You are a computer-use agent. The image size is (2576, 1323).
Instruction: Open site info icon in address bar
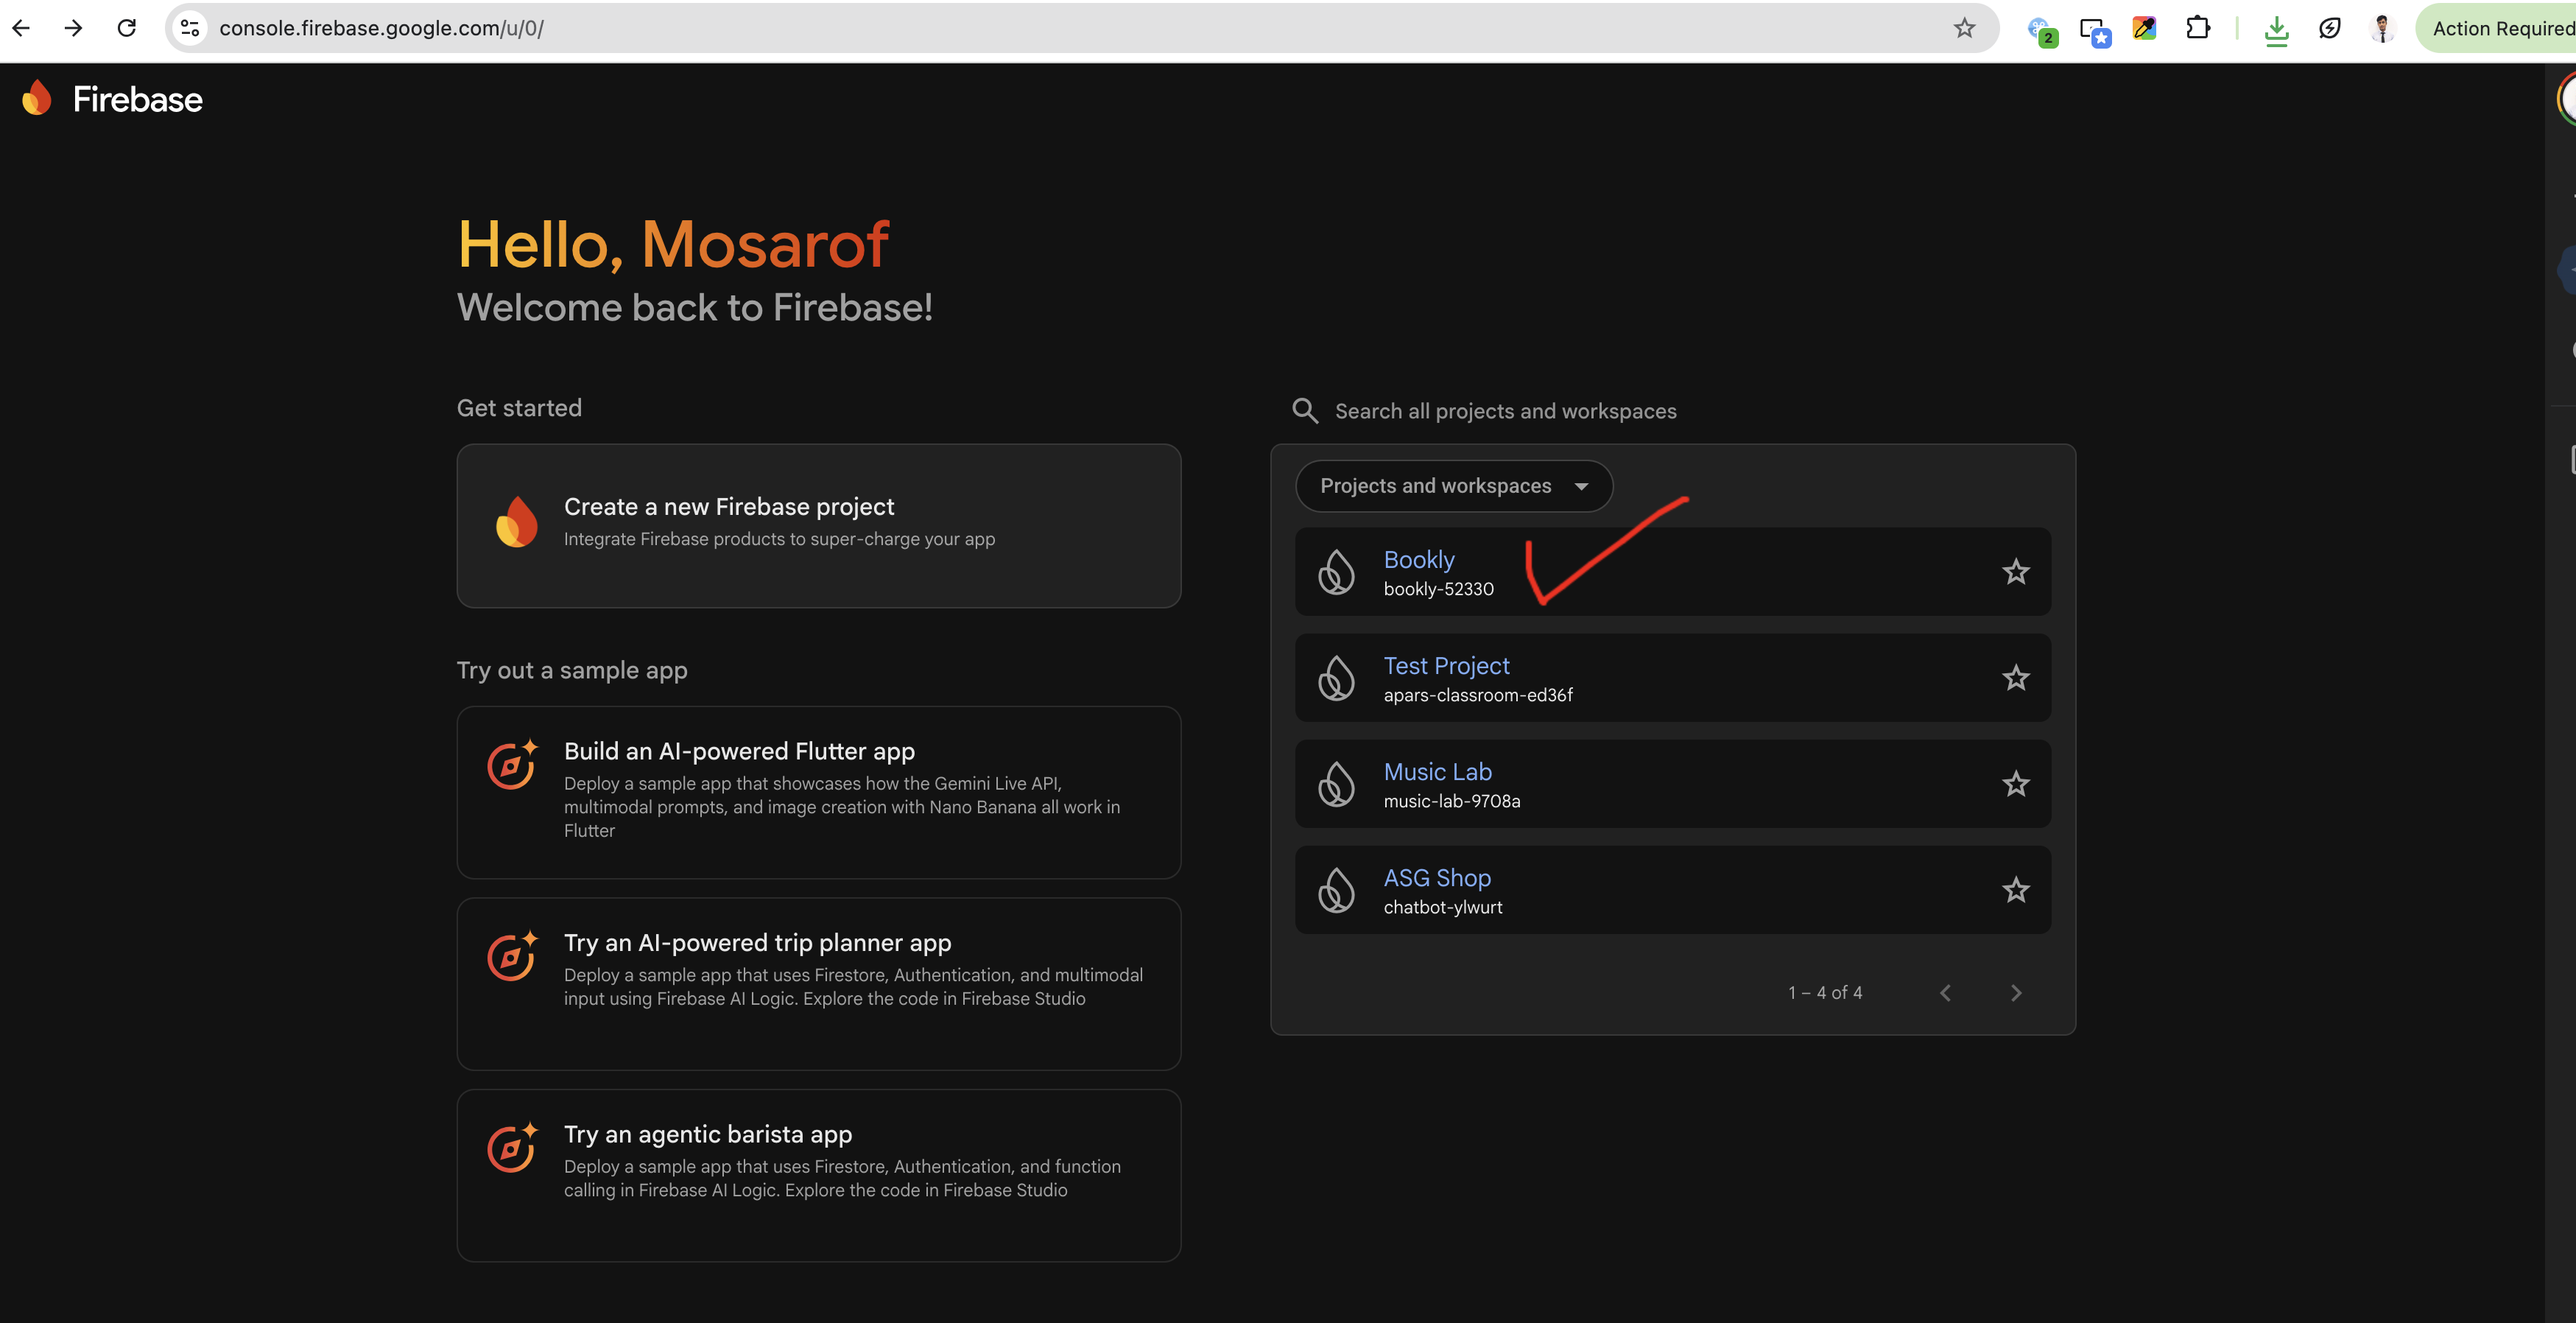190,28
